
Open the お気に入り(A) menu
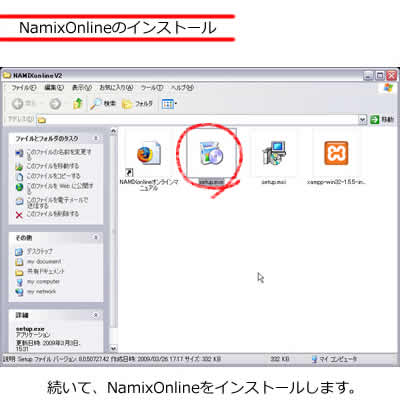point(116,88)
